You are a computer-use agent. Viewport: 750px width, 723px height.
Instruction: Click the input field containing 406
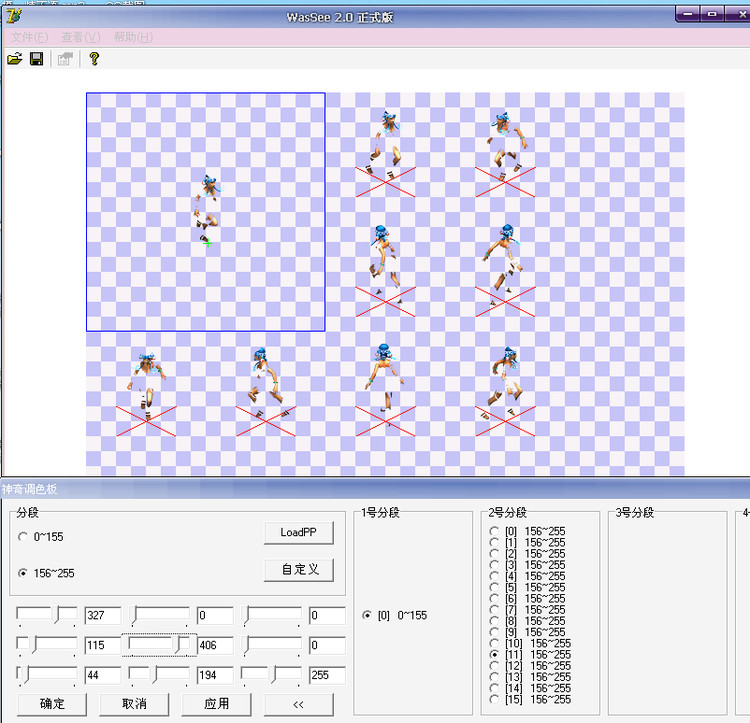tap(215, 646)
